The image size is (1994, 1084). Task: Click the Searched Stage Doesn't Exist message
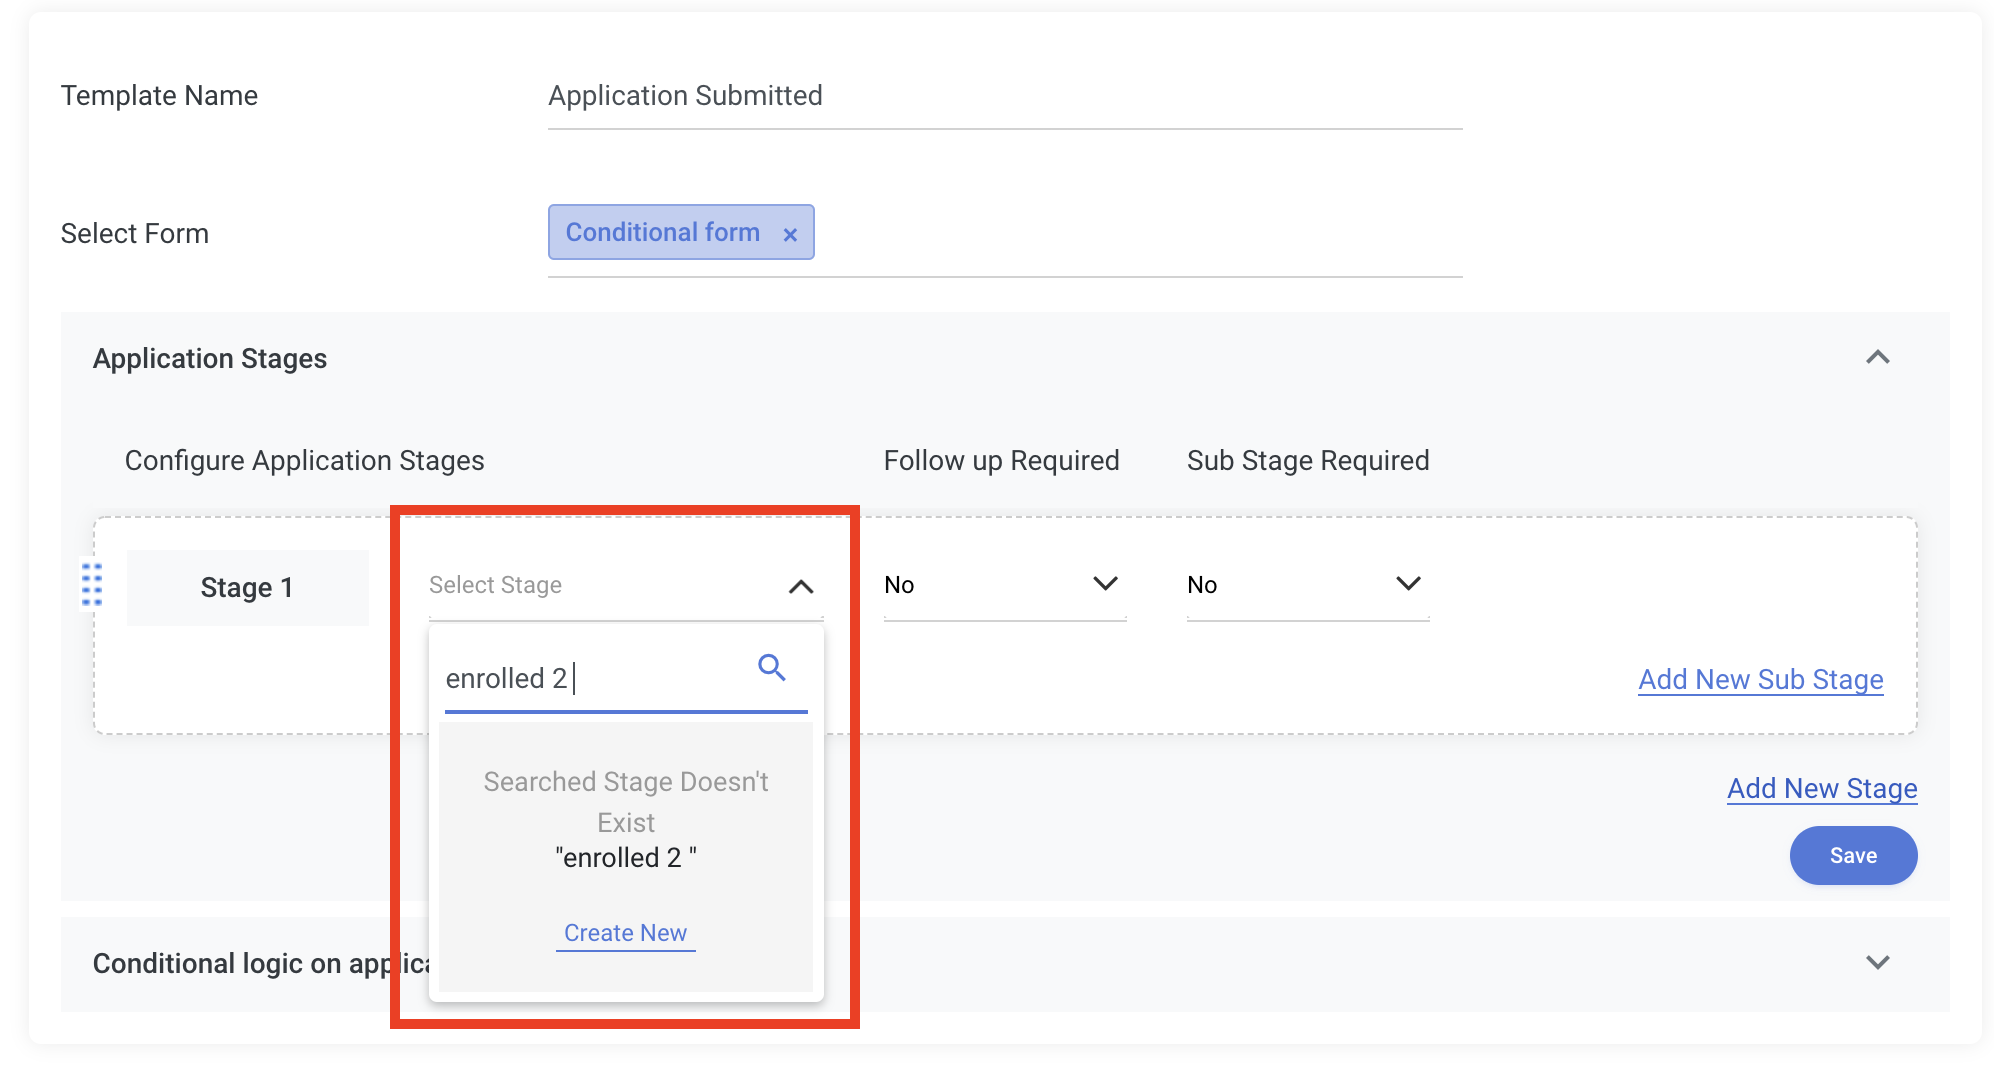pos(626,802)
